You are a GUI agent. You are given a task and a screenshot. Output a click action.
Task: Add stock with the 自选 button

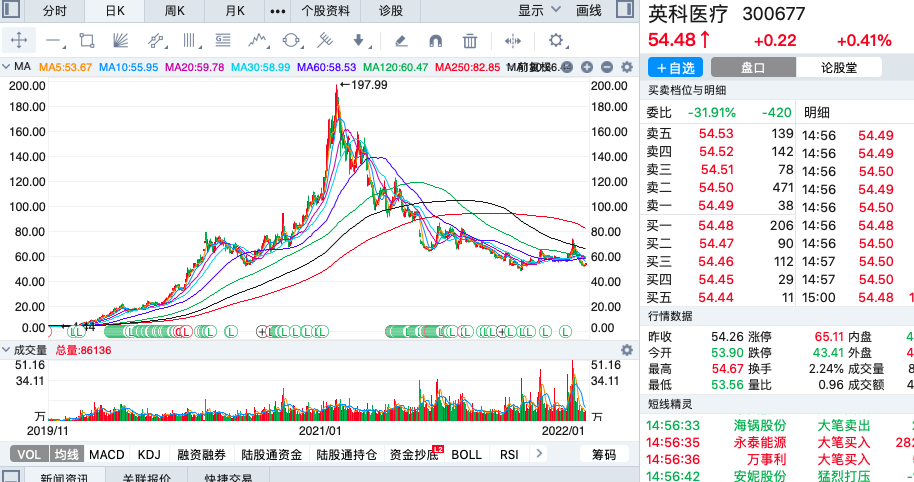tap(676, 67)
